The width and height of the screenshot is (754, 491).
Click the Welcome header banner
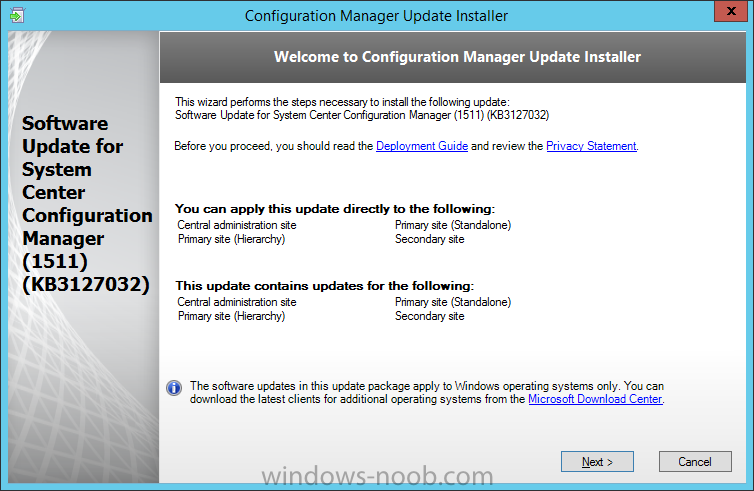(453, 57)
